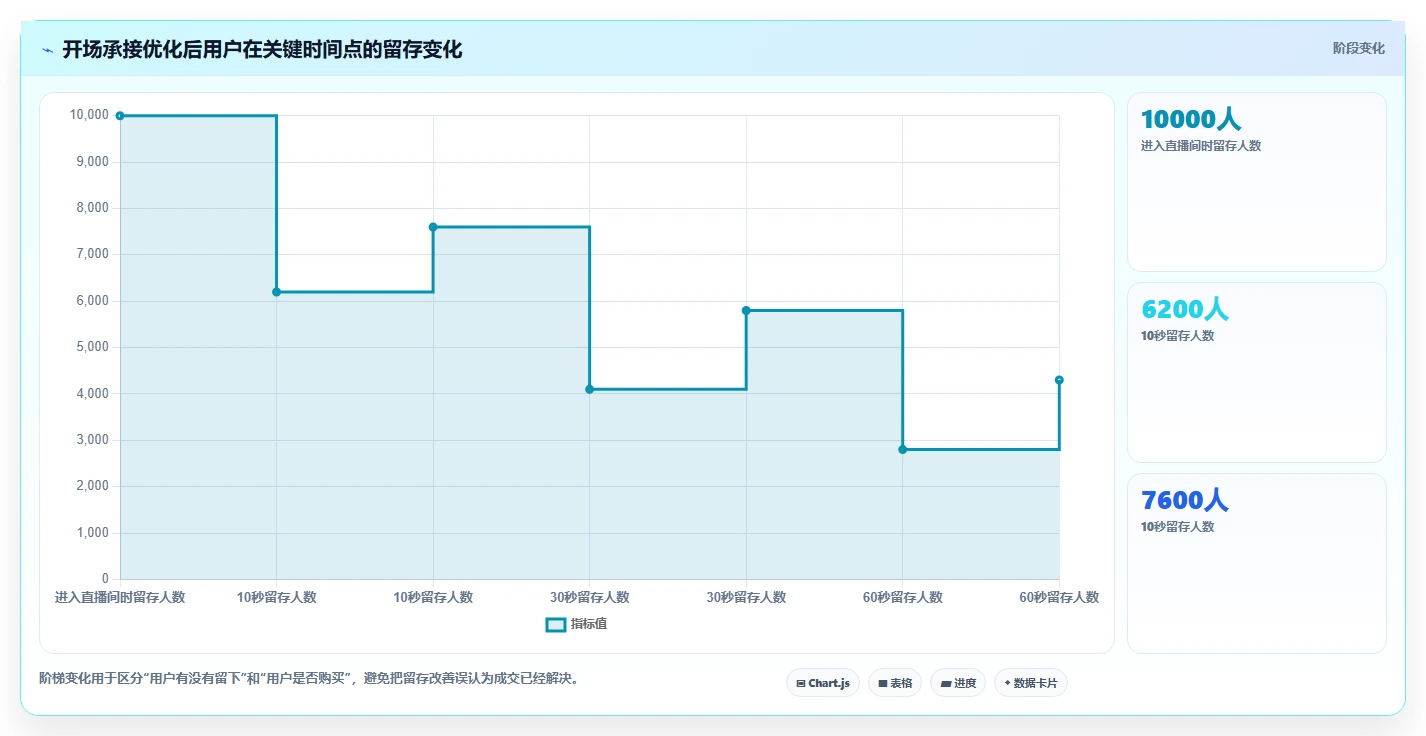The width and height of the screenshot is (1426, 736).
Task: Click the 10000人 card value
Action: 1191,119
